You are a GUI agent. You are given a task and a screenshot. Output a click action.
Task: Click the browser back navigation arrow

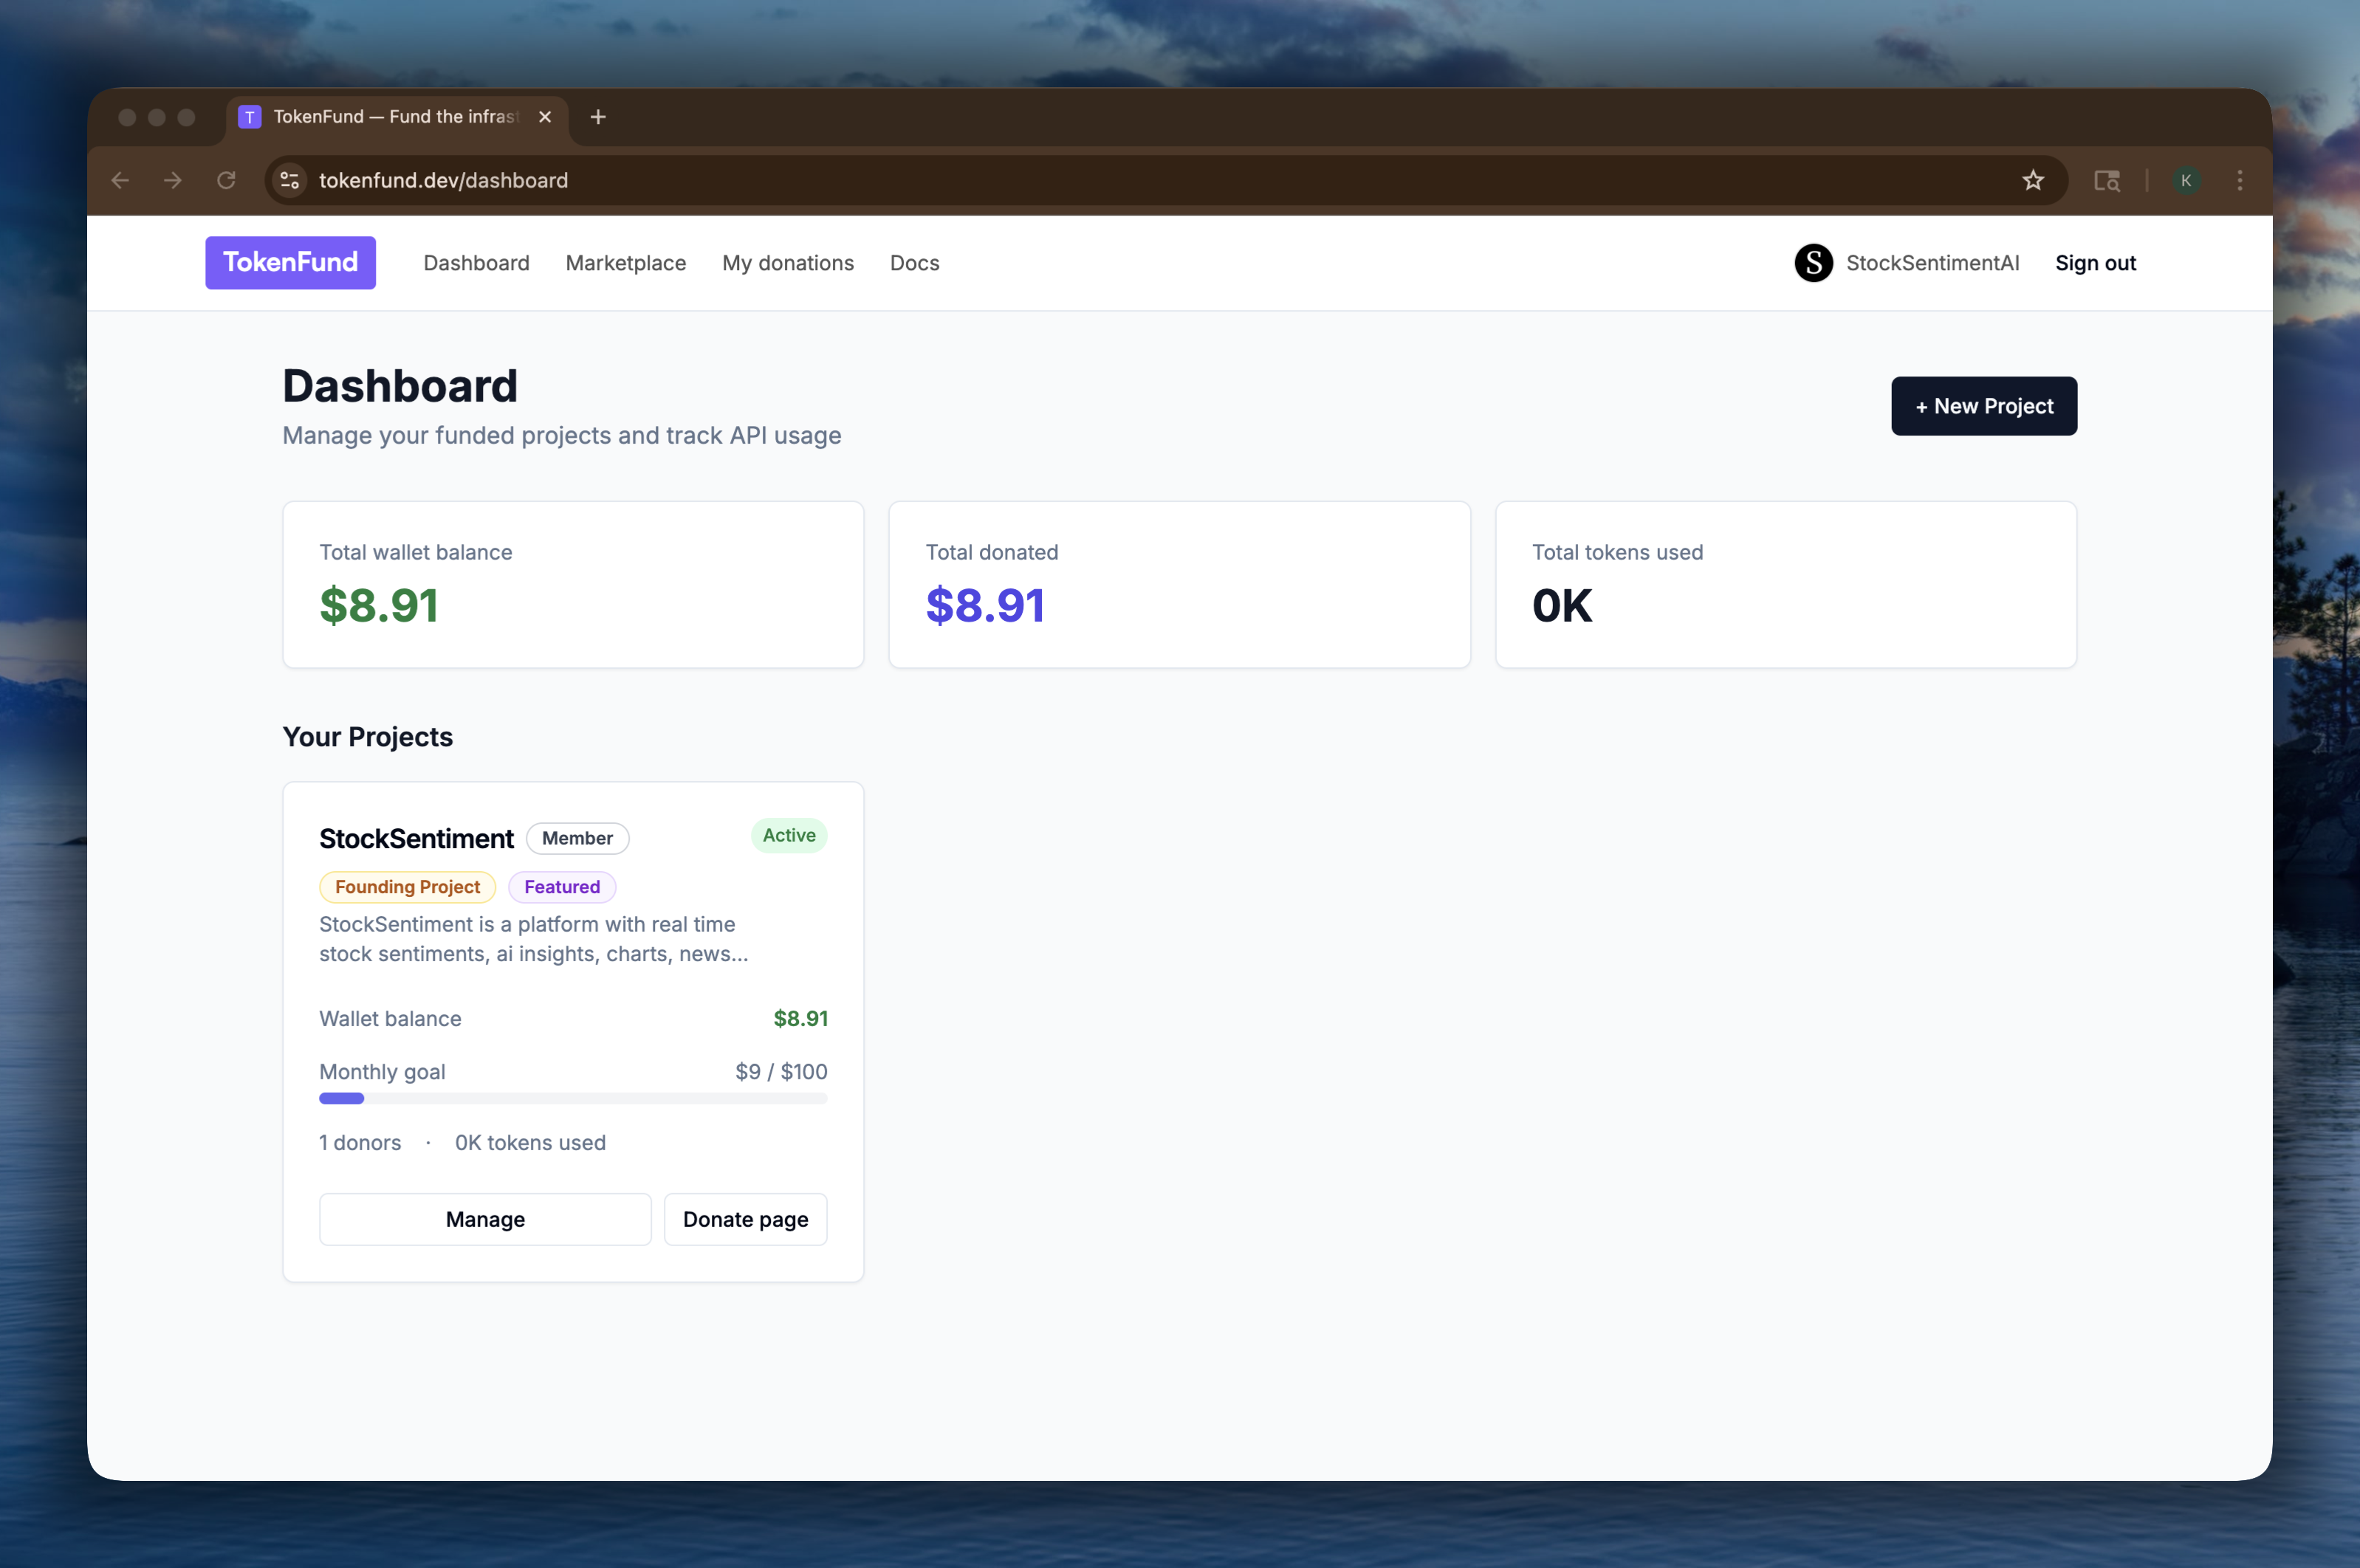point(121,181)
